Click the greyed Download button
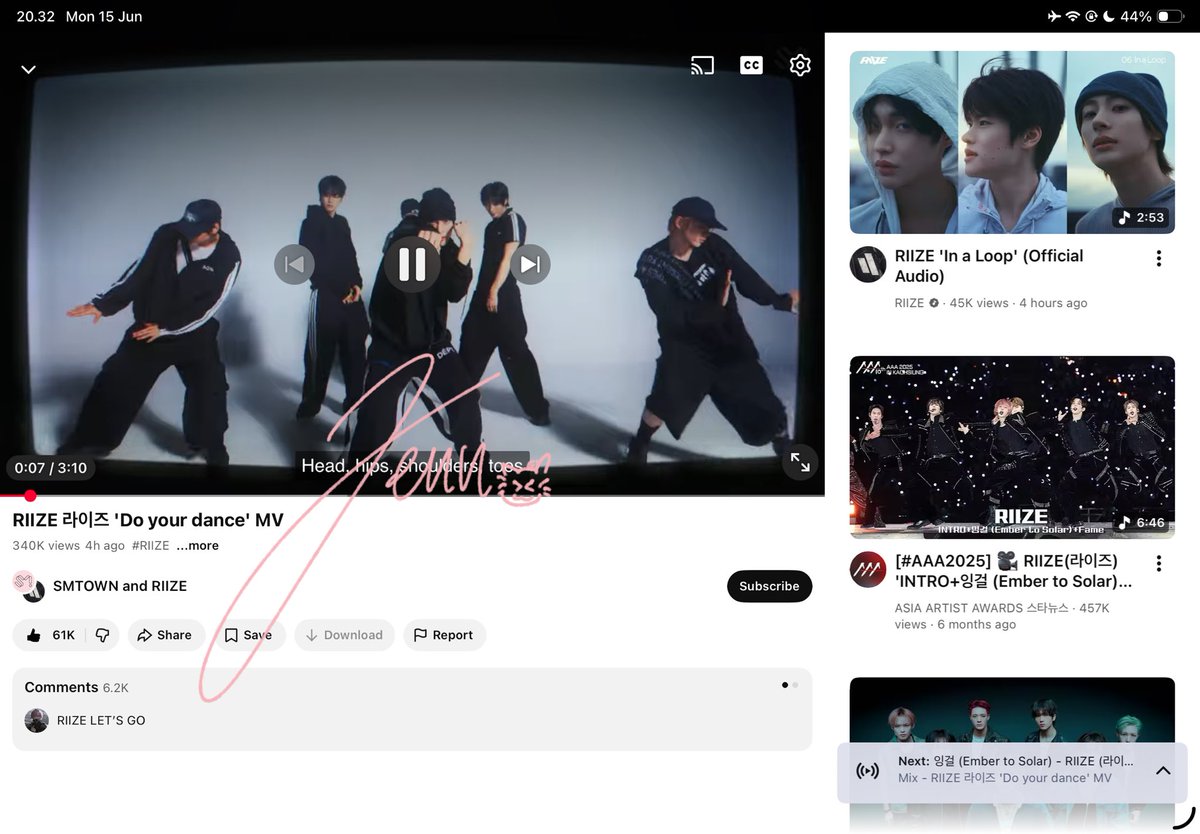Screen dimensions: 1200x834 (344, 635)
